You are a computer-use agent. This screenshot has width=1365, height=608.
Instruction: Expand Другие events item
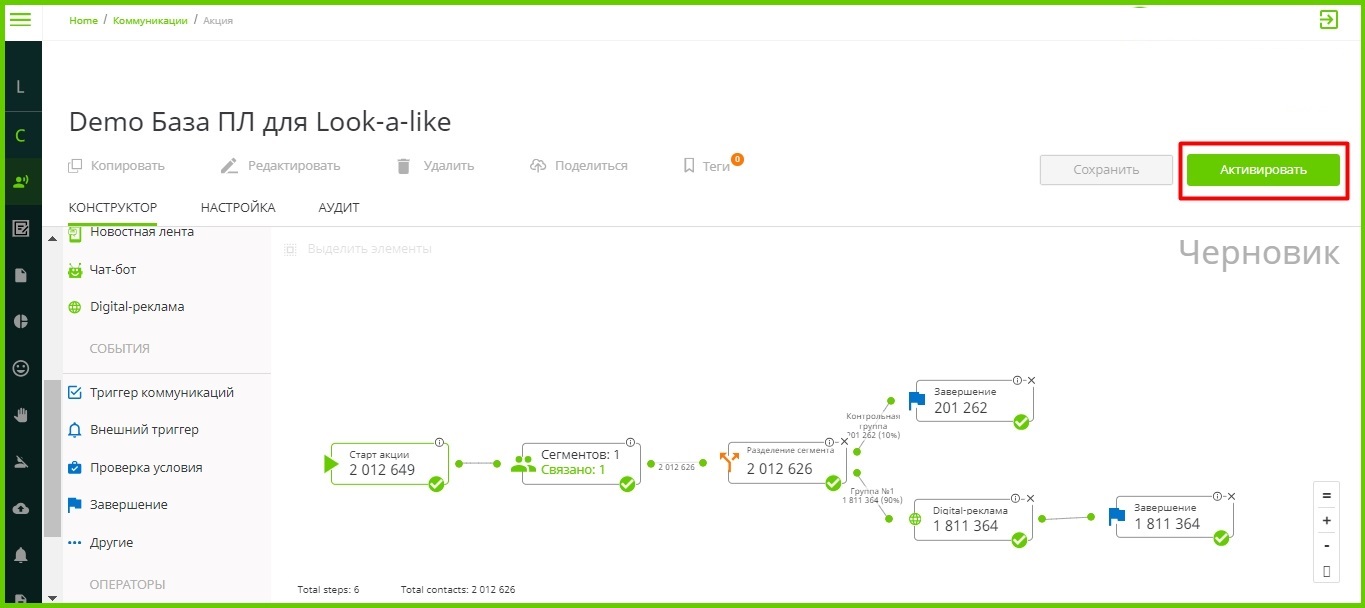point(110,542)
